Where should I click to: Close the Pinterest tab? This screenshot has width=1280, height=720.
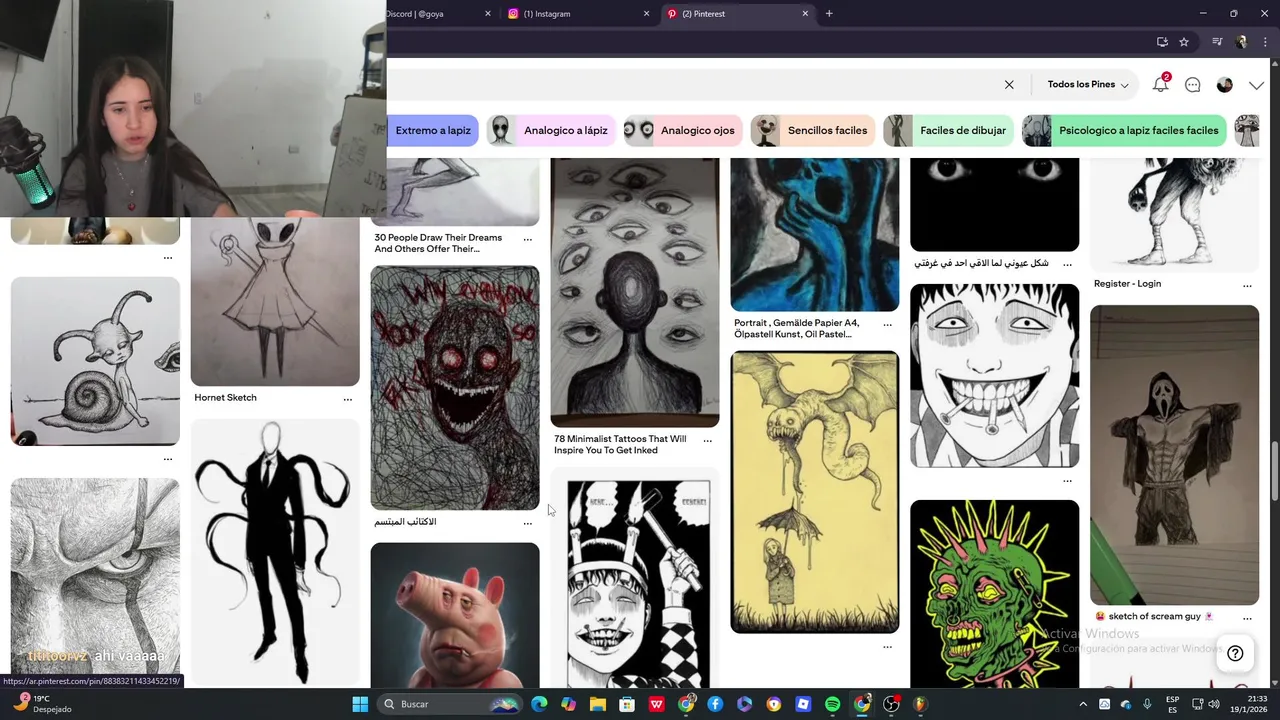coord(805,14)
